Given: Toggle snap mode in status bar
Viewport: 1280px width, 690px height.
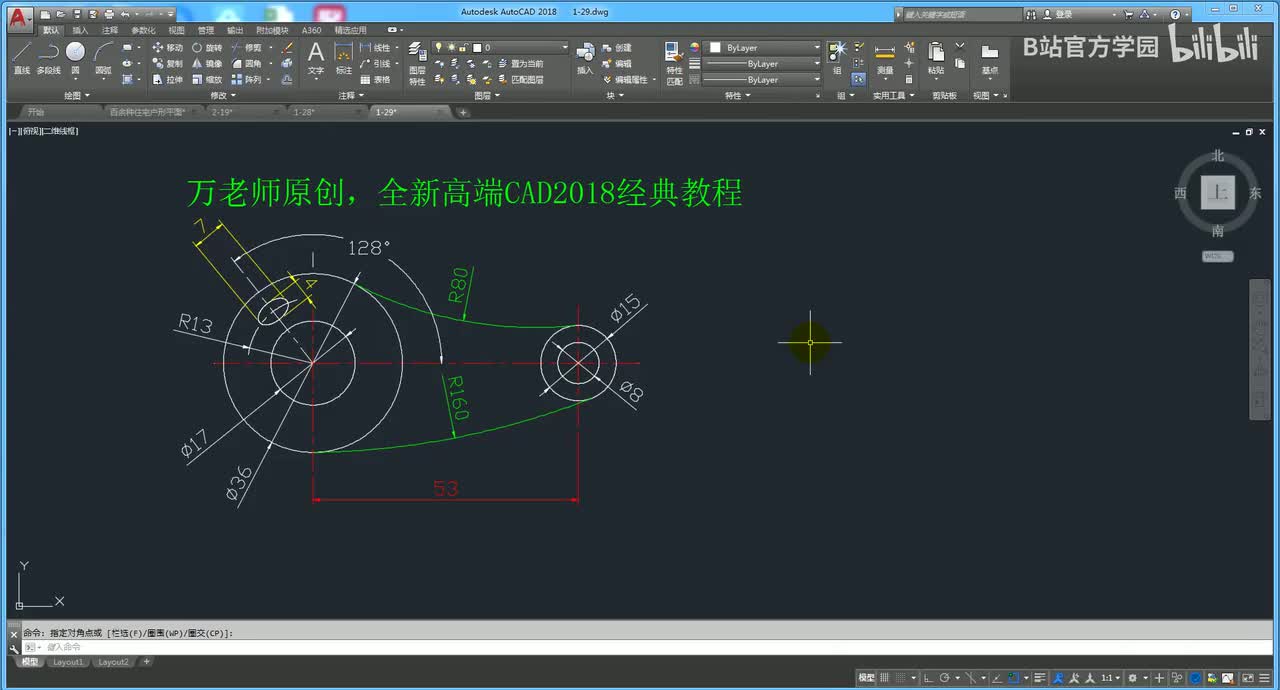Looking at the screenshot, I should pos(900,678).
